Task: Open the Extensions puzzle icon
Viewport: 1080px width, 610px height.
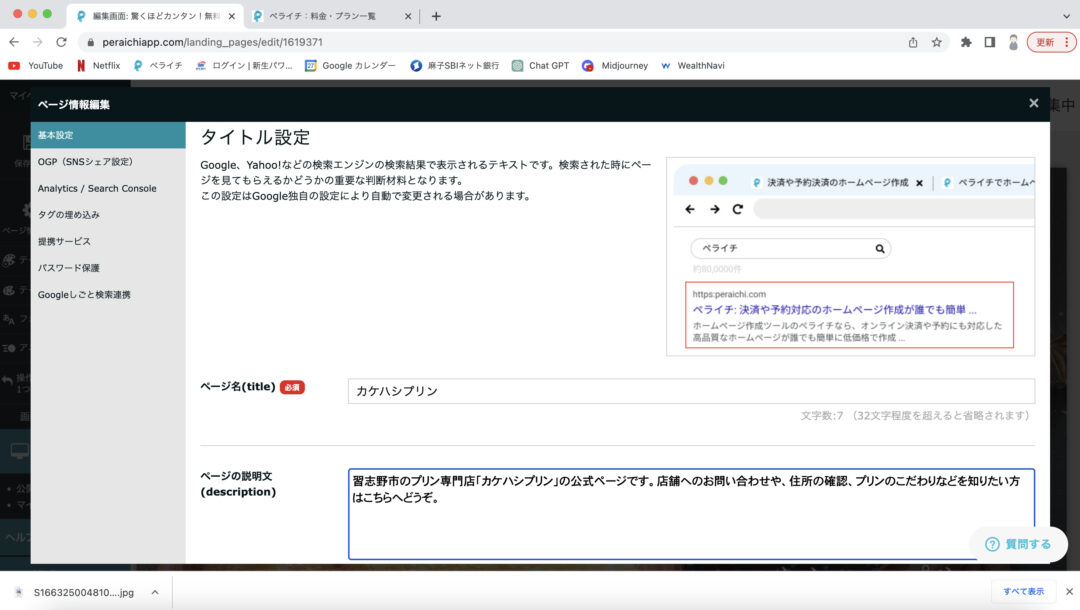Action: 966,42
